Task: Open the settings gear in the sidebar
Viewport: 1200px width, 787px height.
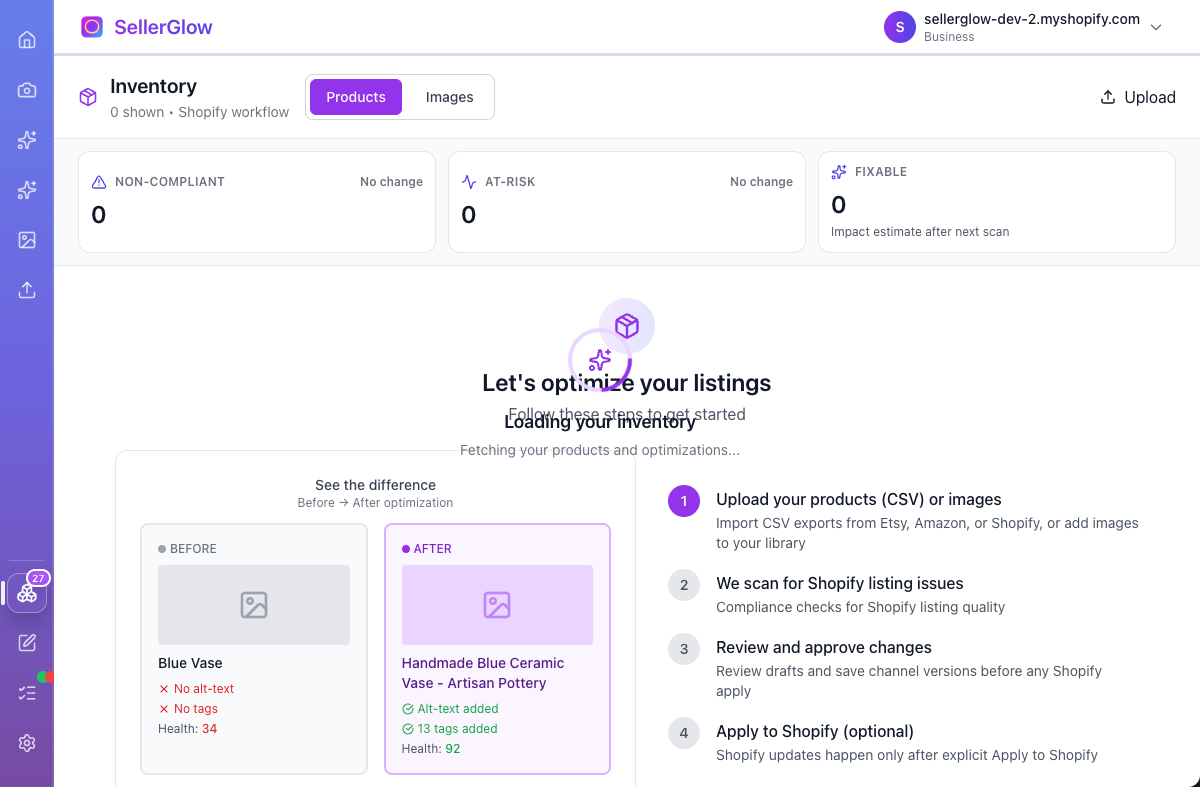Action: click(x=27, y=743)
